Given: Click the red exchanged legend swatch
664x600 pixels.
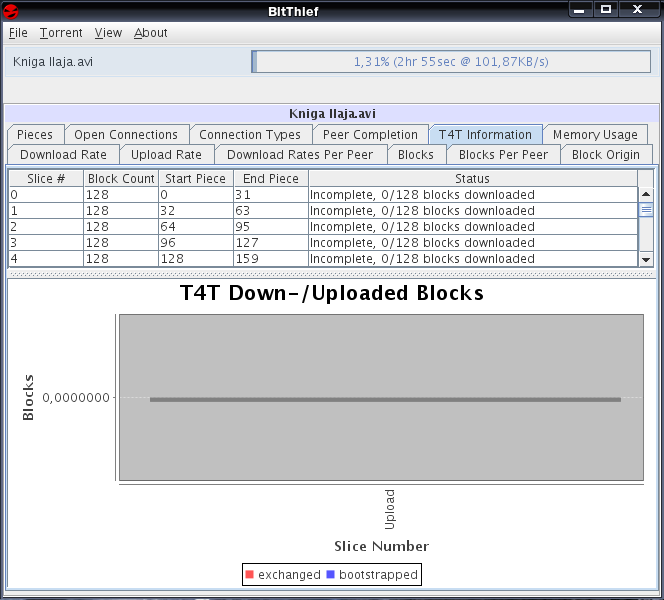Looking at the screenshot, I should 249,574.
